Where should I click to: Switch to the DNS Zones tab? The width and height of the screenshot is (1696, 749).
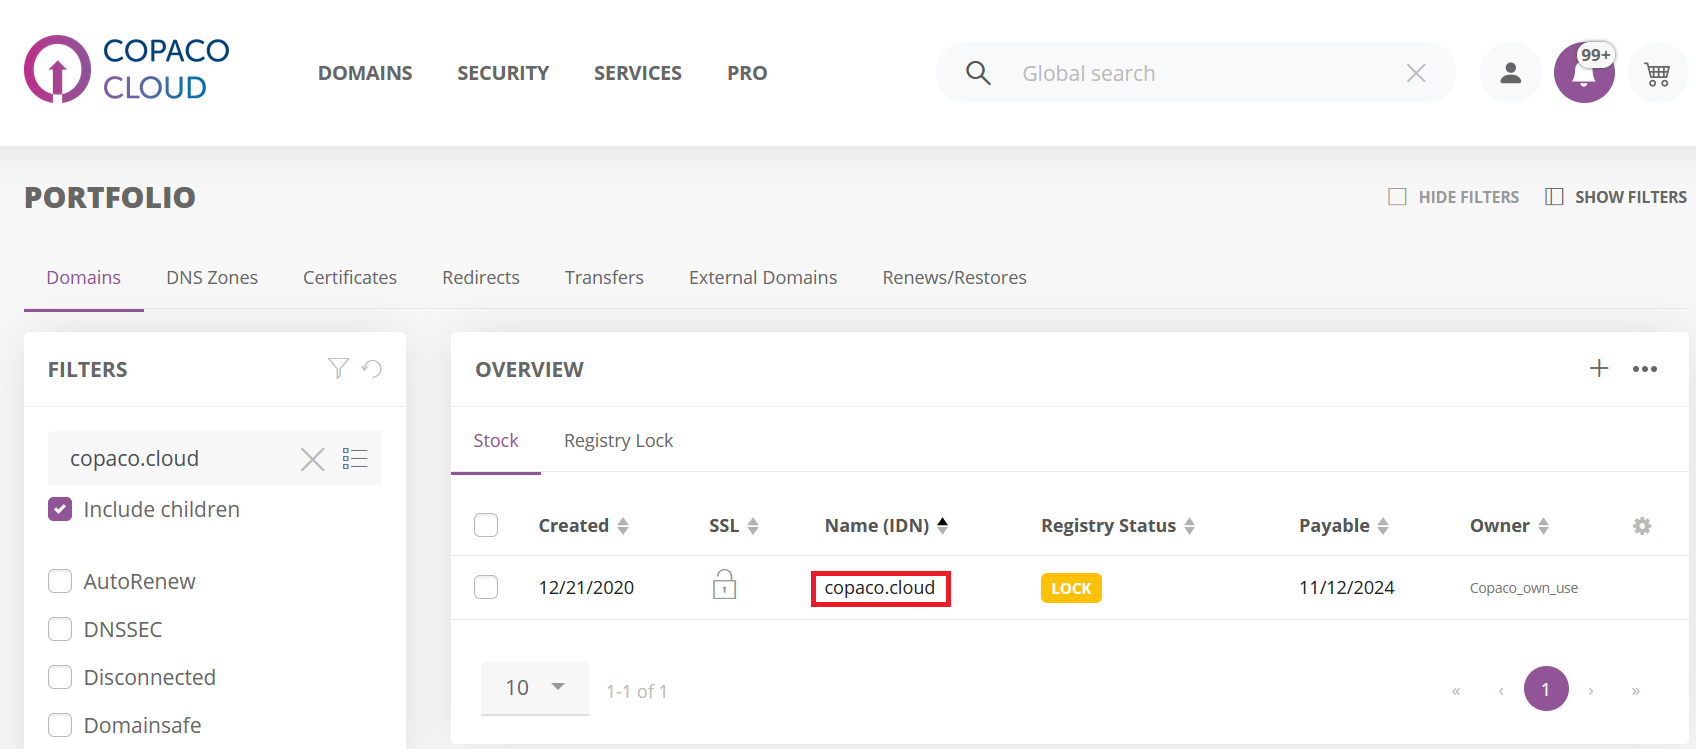click(x=212, y=278)
